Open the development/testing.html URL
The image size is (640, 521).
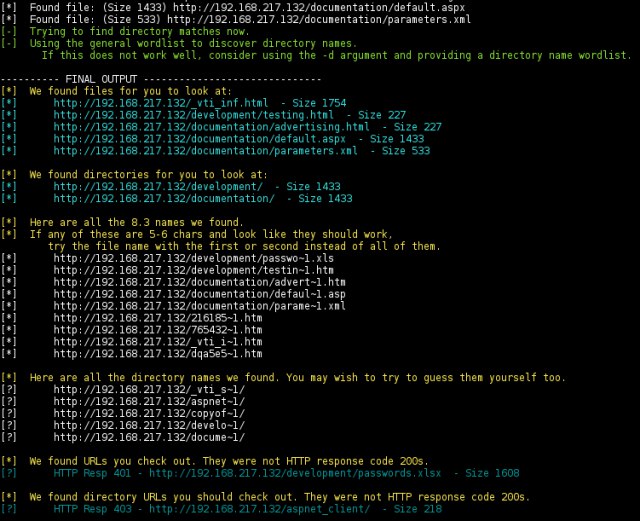pos(193,115)
